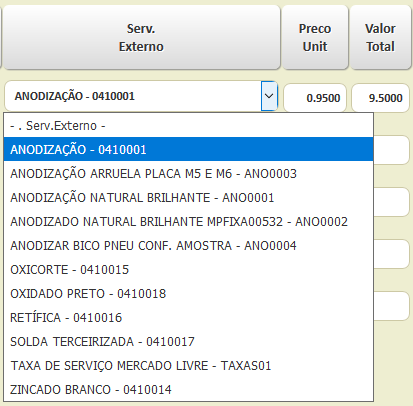Choose TAXA DE SERVIÇO MERCADO LIVRE option

click(188, 365)
